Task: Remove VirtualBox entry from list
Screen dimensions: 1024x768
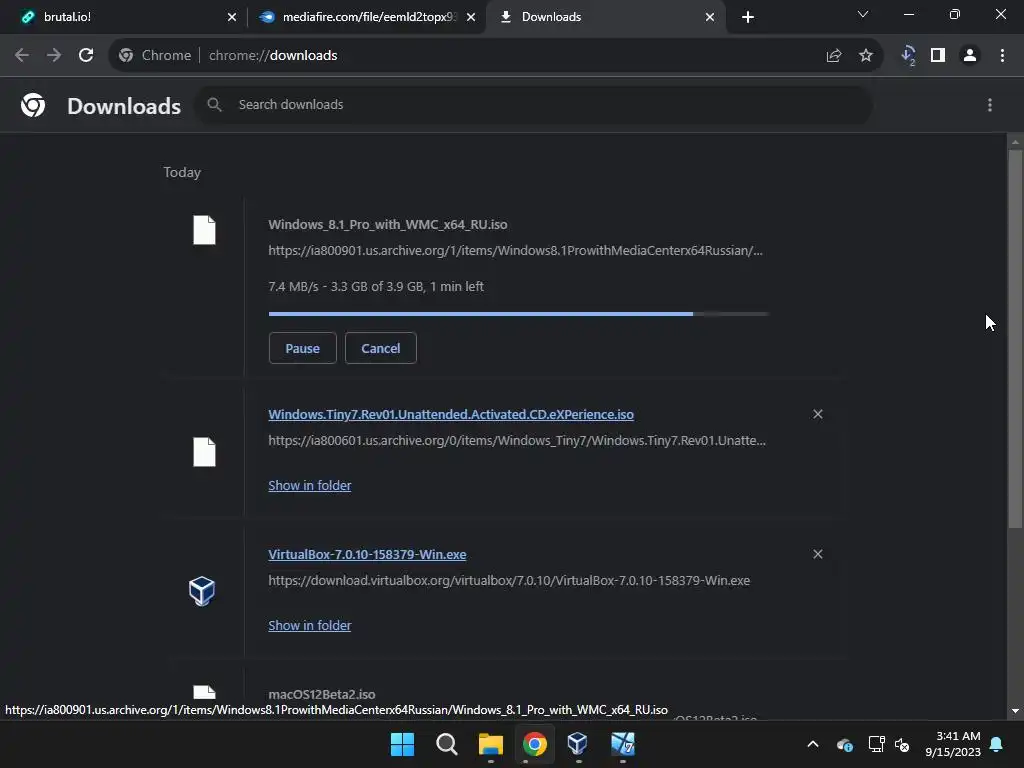Action: 818,554
